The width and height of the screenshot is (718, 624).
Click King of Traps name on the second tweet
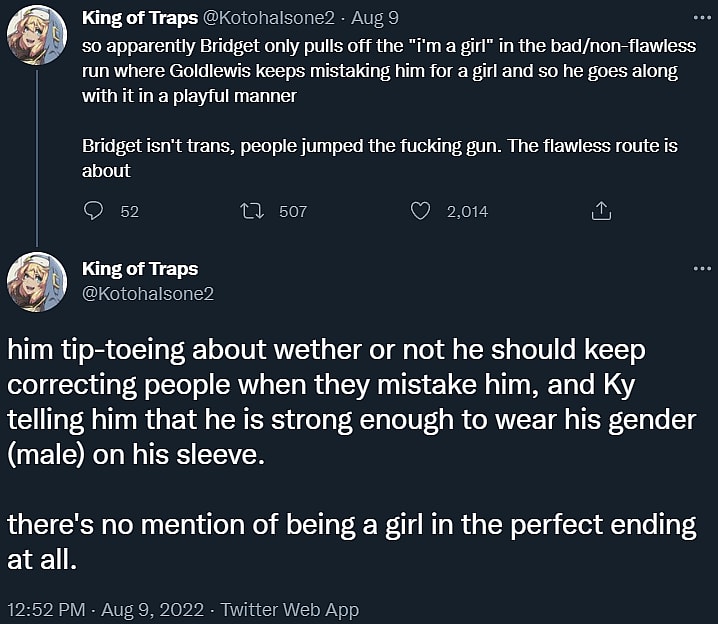click(140, 269)
